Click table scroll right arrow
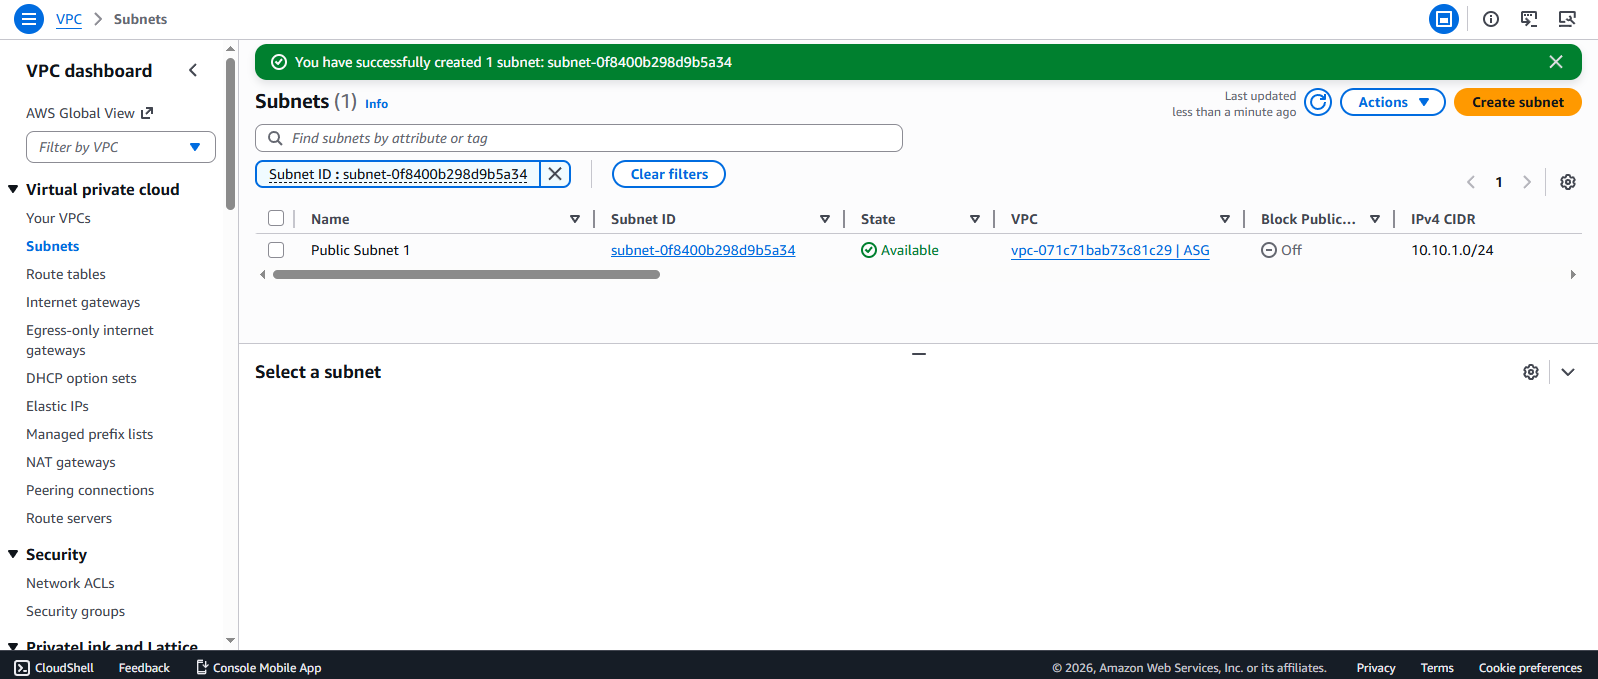The image size is (1598, 679). pyautogui.click(x=1573, y=274)
